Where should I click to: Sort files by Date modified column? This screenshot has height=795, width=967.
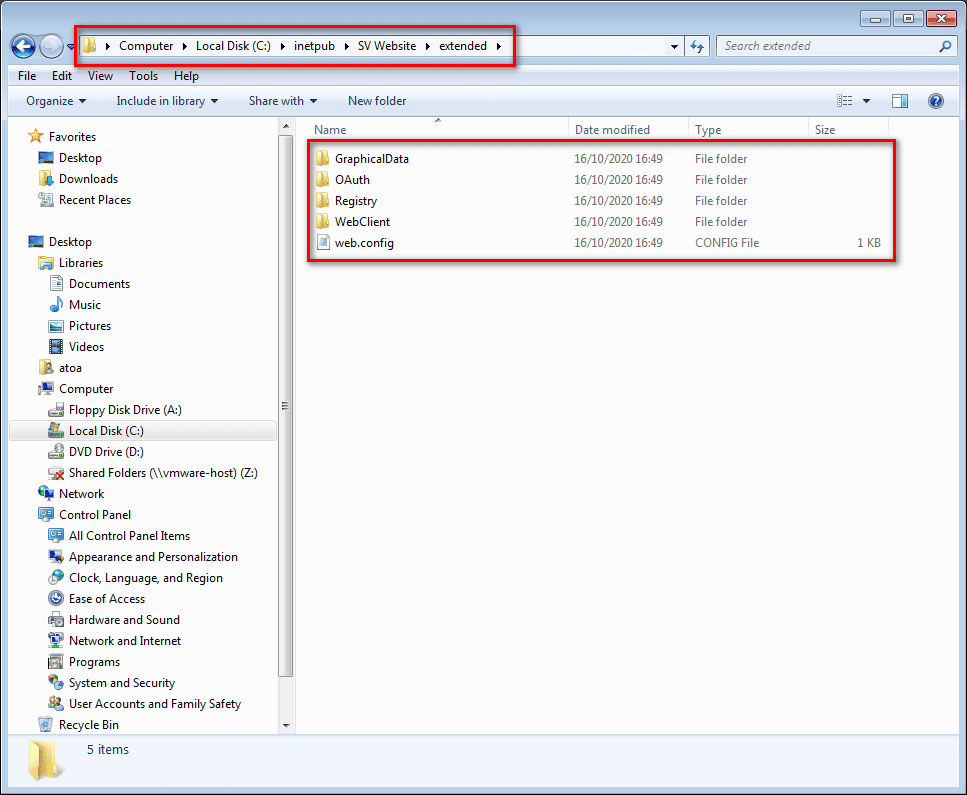click(612, 130)
